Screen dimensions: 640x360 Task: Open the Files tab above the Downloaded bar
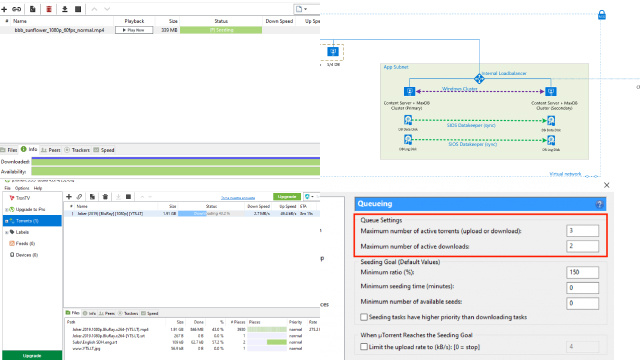point(9,150)
